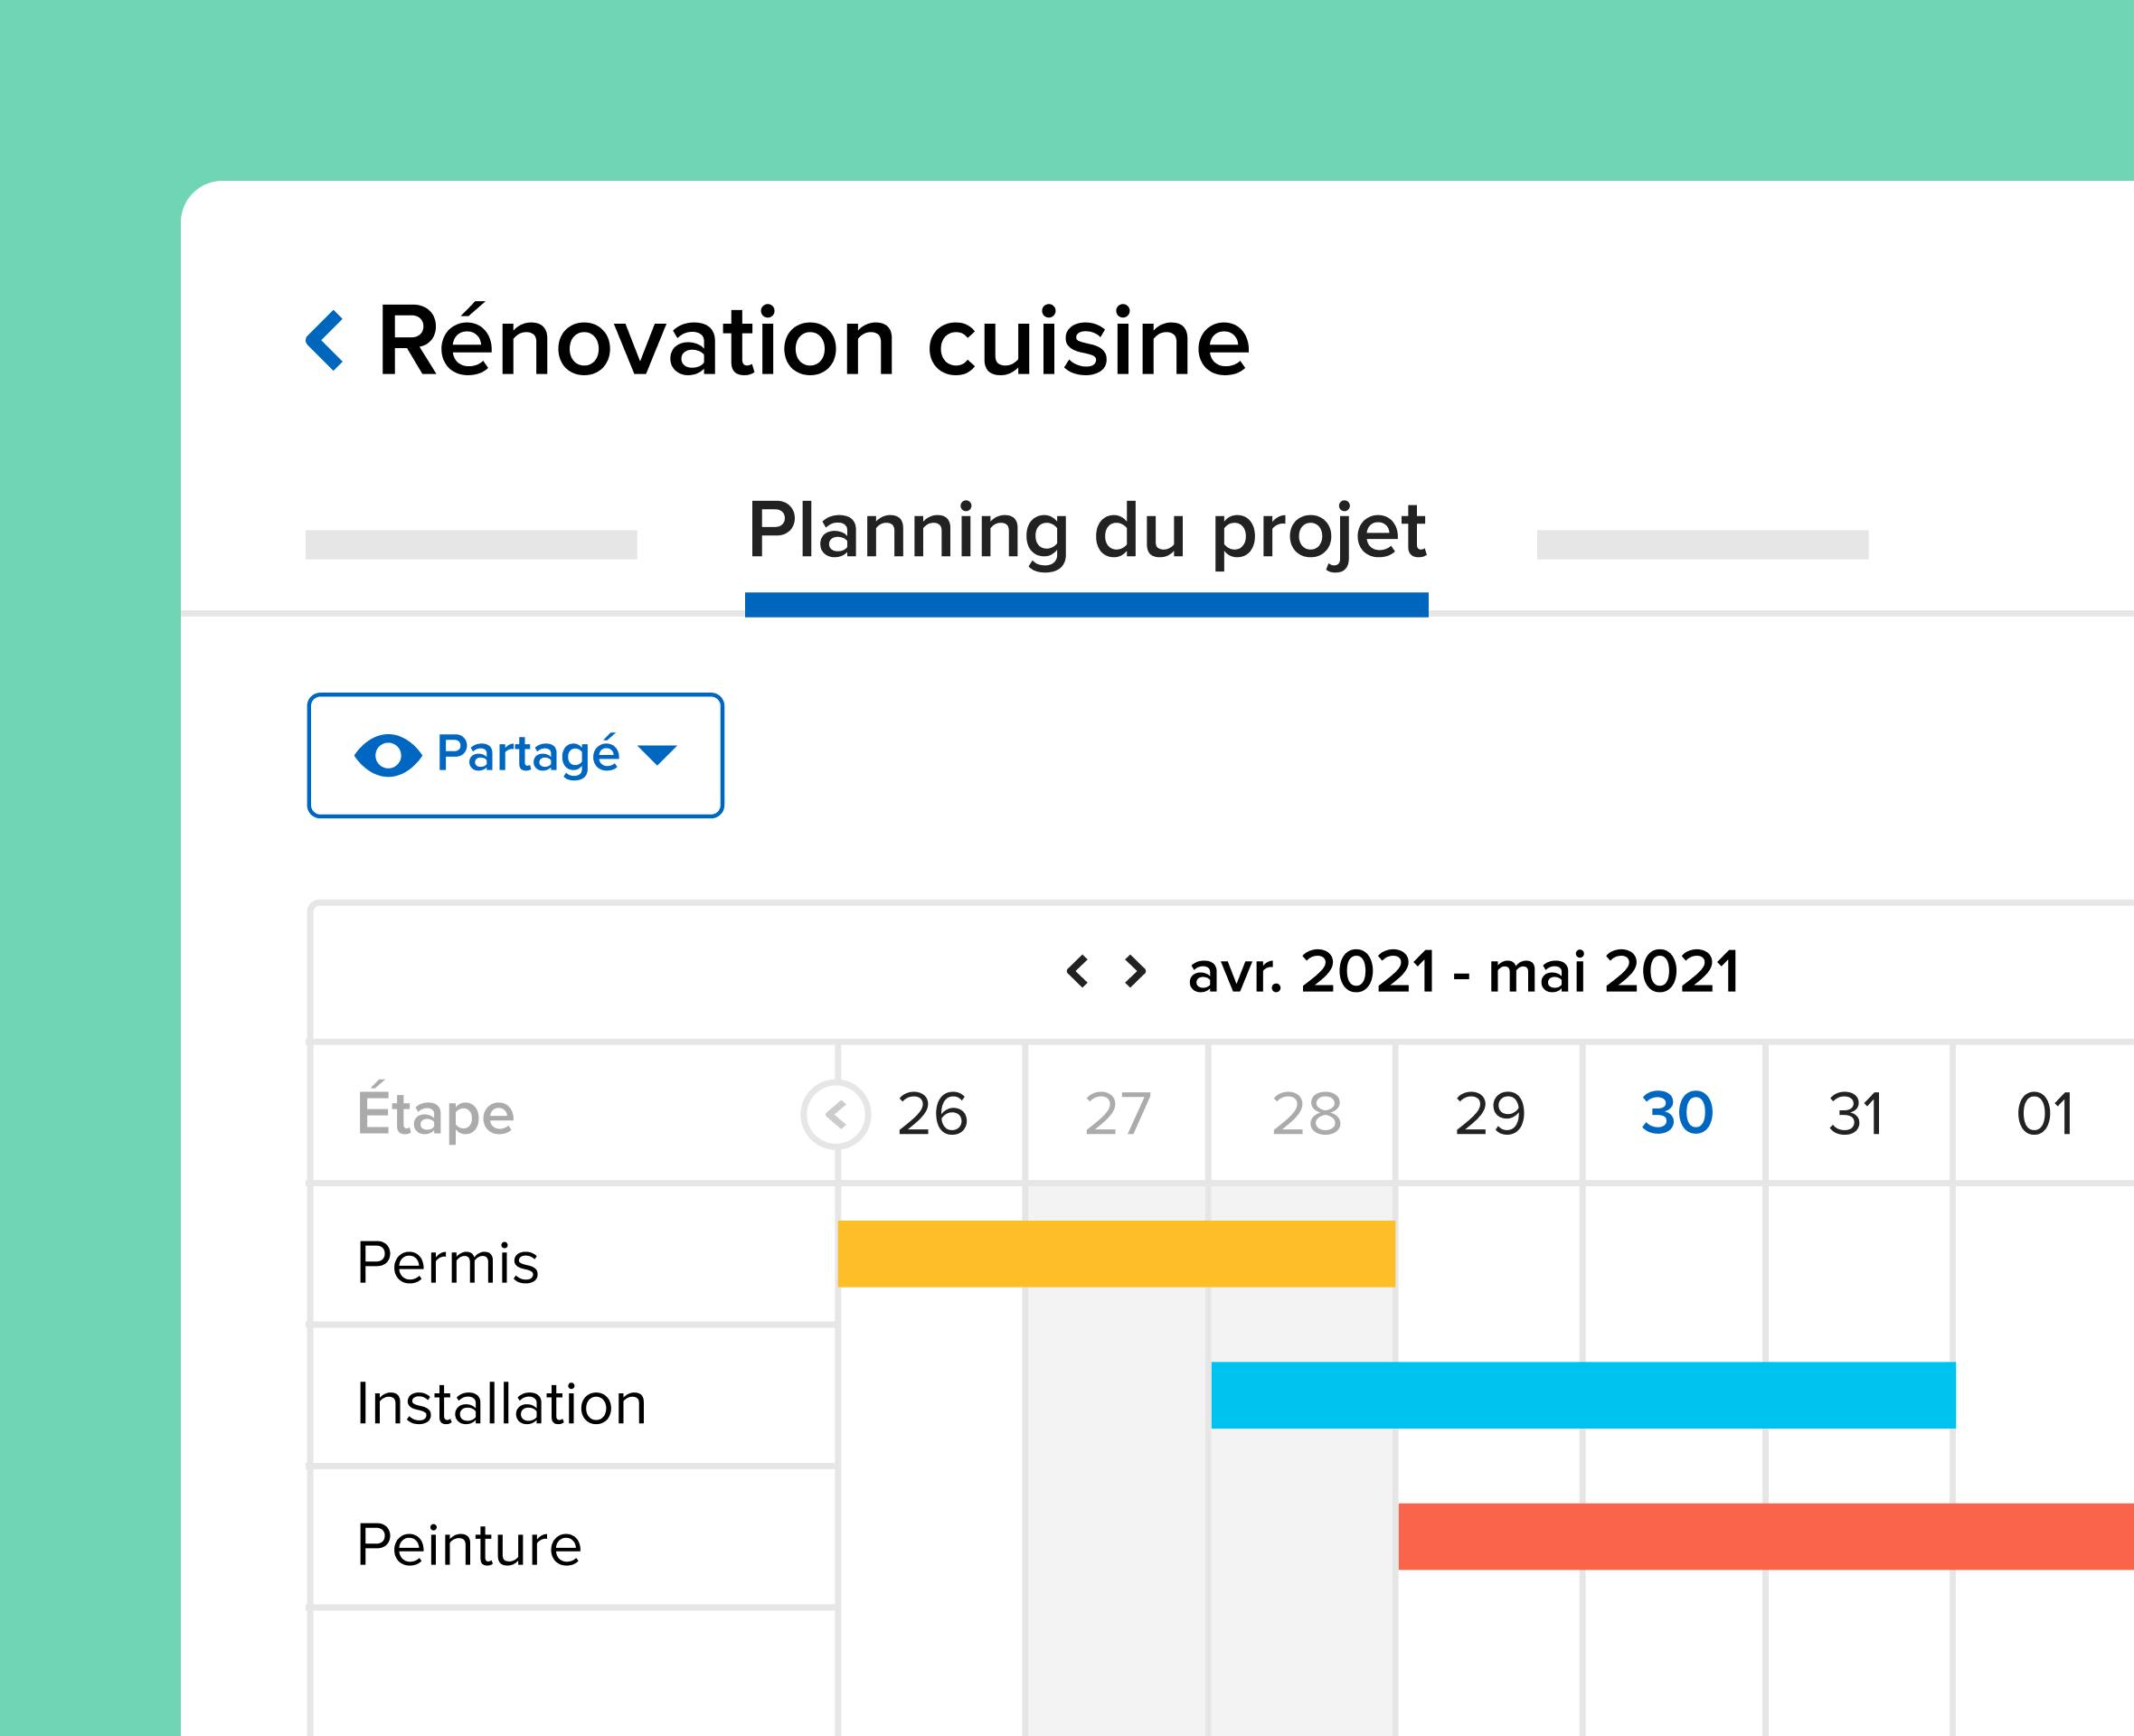Click the yellow Permis task bar
2134x1736 pixels.
click(1116, 1253)
